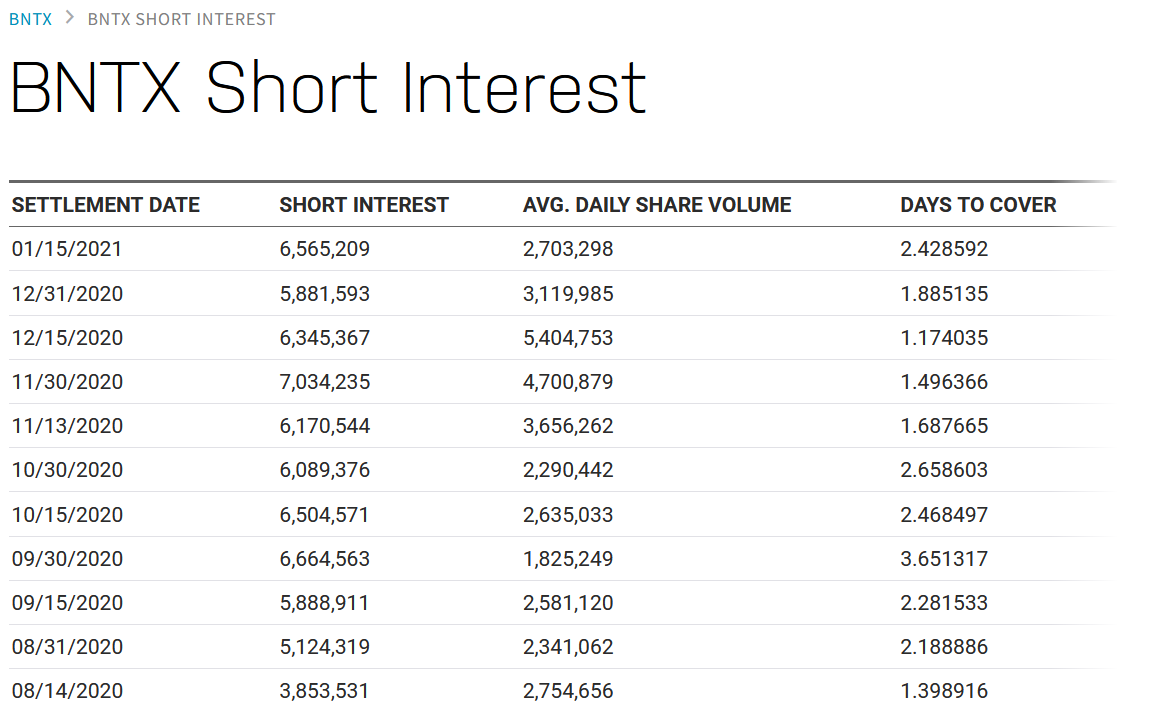The height and width of the screenshot is (716, 1164).
Task: Select average volume value 5,404,753
Action: [568, 338]
